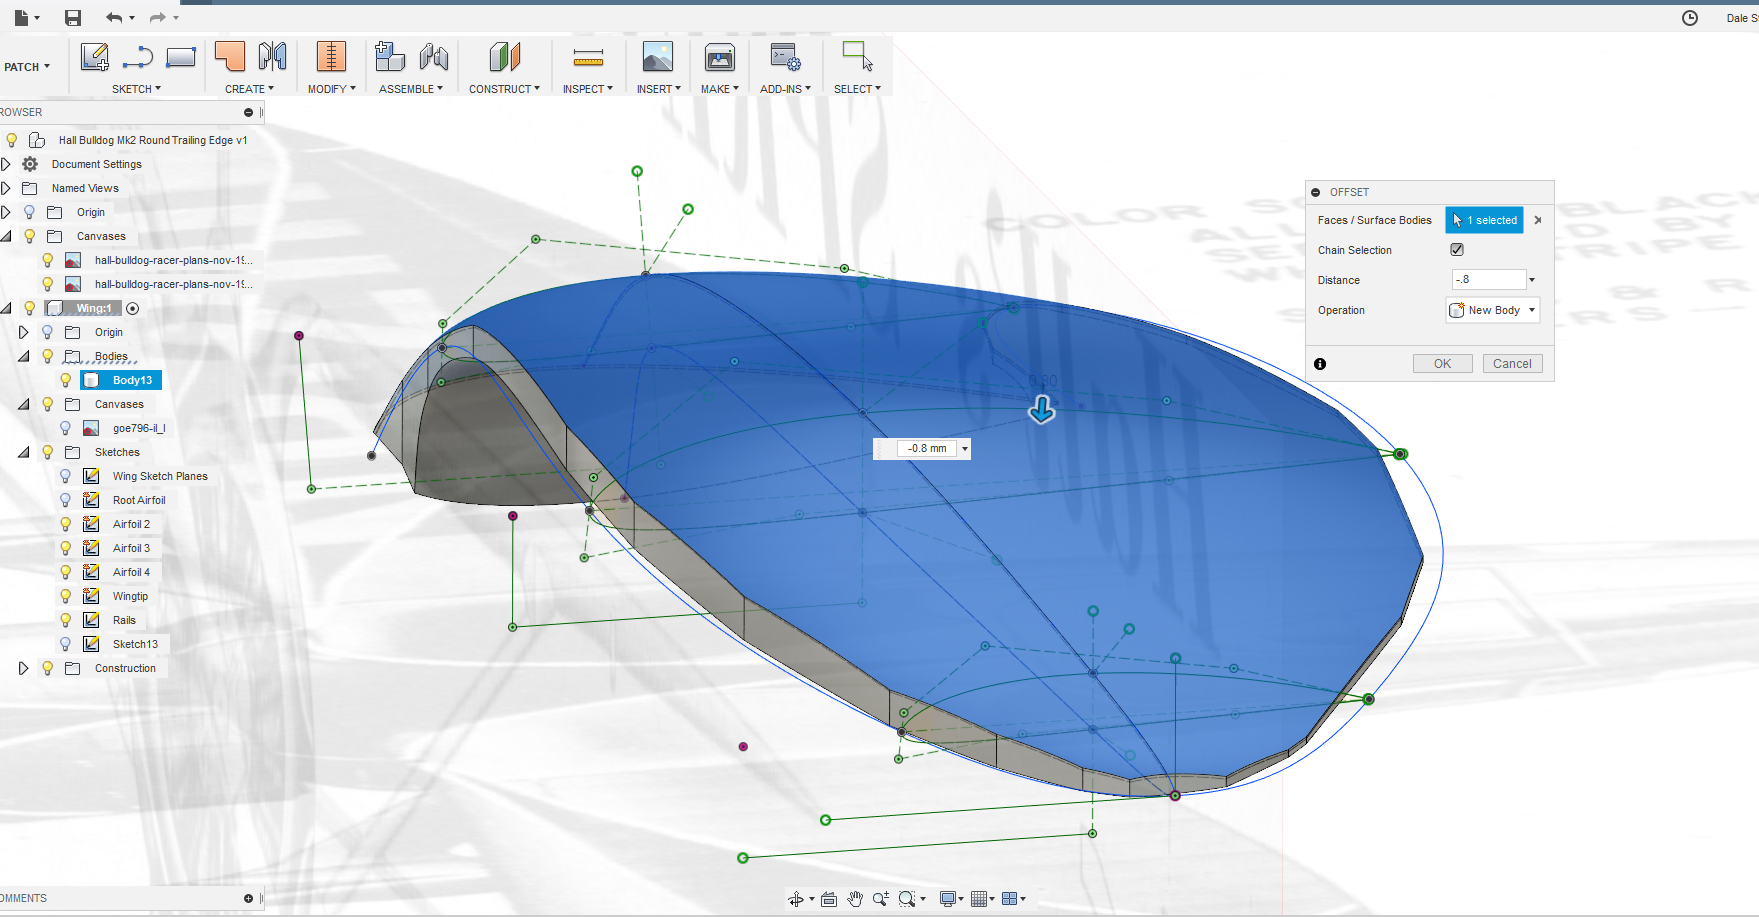The height and width of the screenshot is (917, 1759).
Task: Uncheck Chain Selection in Offset dialog
Action: pyautogui.click(x=1457, y=249)
